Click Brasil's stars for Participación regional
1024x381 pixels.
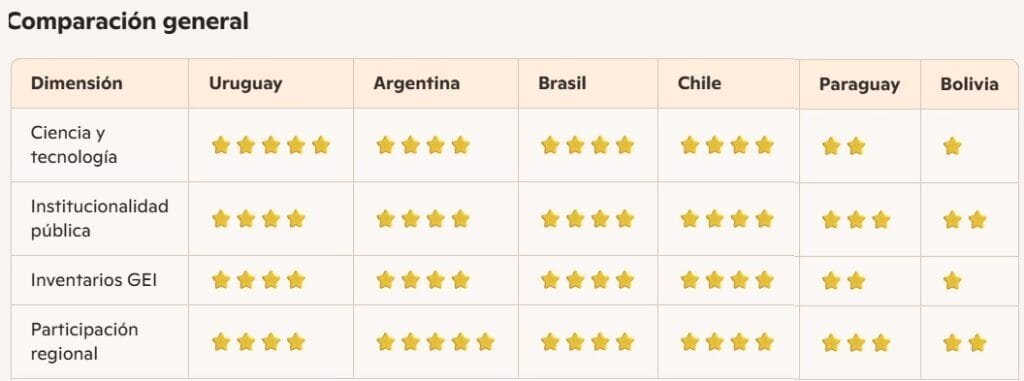click(x=588, y=342)
